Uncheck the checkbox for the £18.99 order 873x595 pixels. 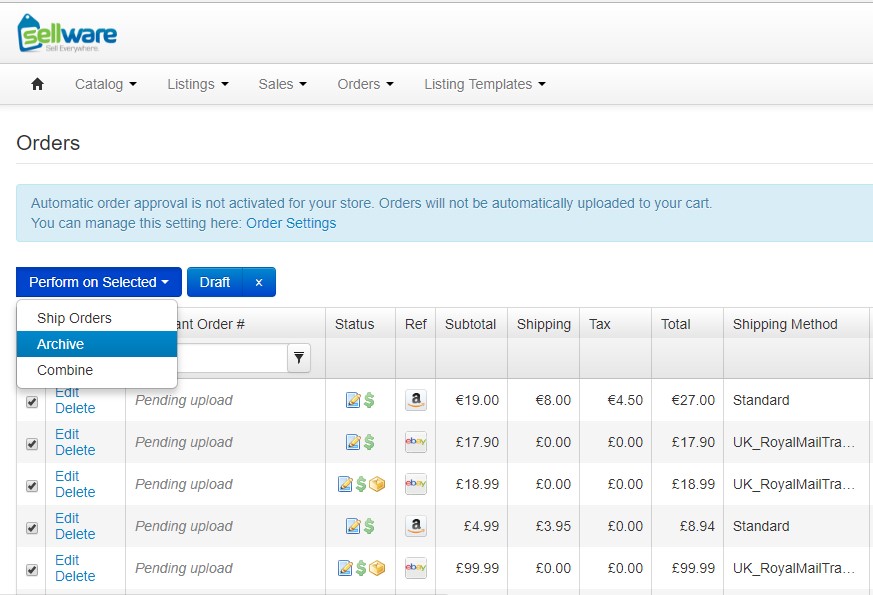point(32,486)
